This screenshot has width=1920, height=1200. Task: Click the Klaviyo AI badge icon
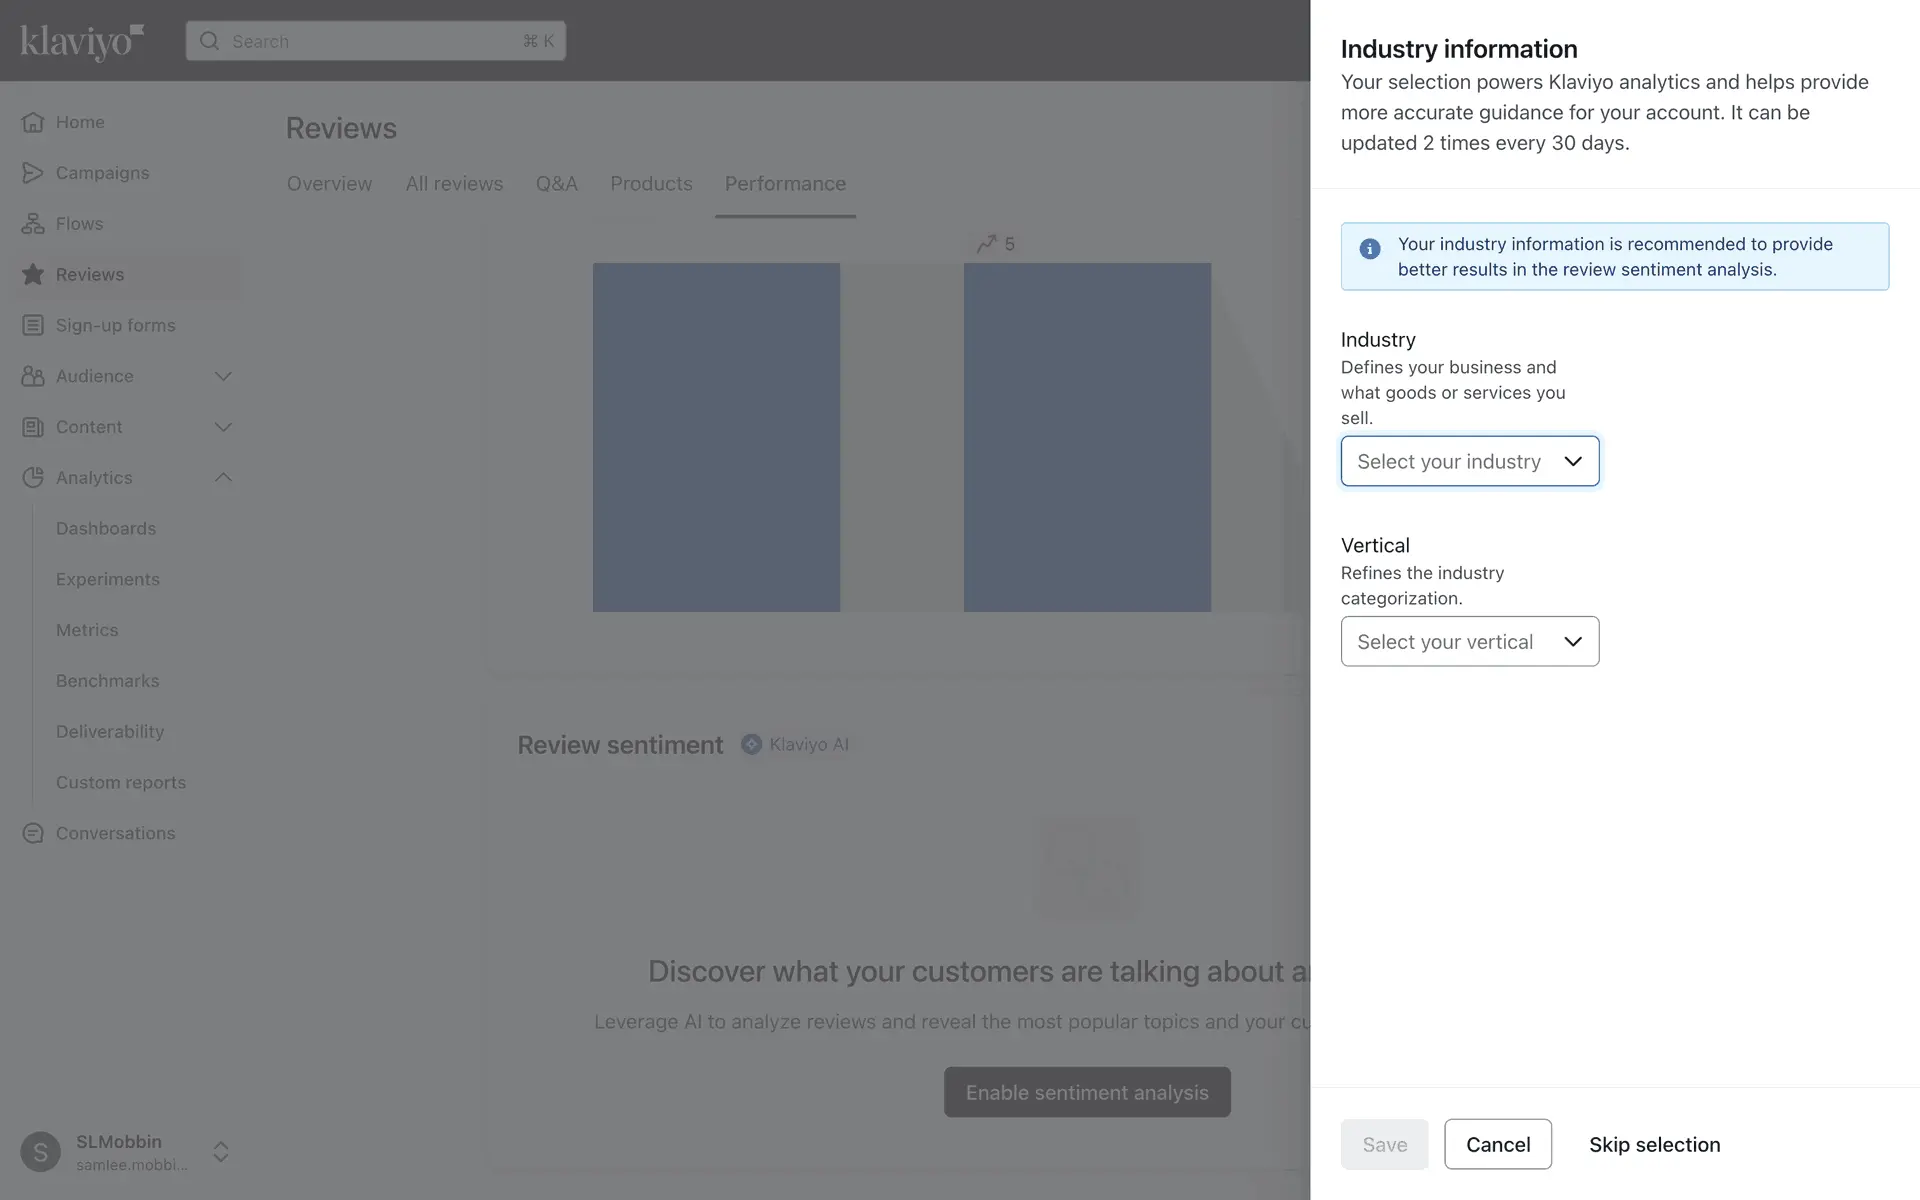751,745
